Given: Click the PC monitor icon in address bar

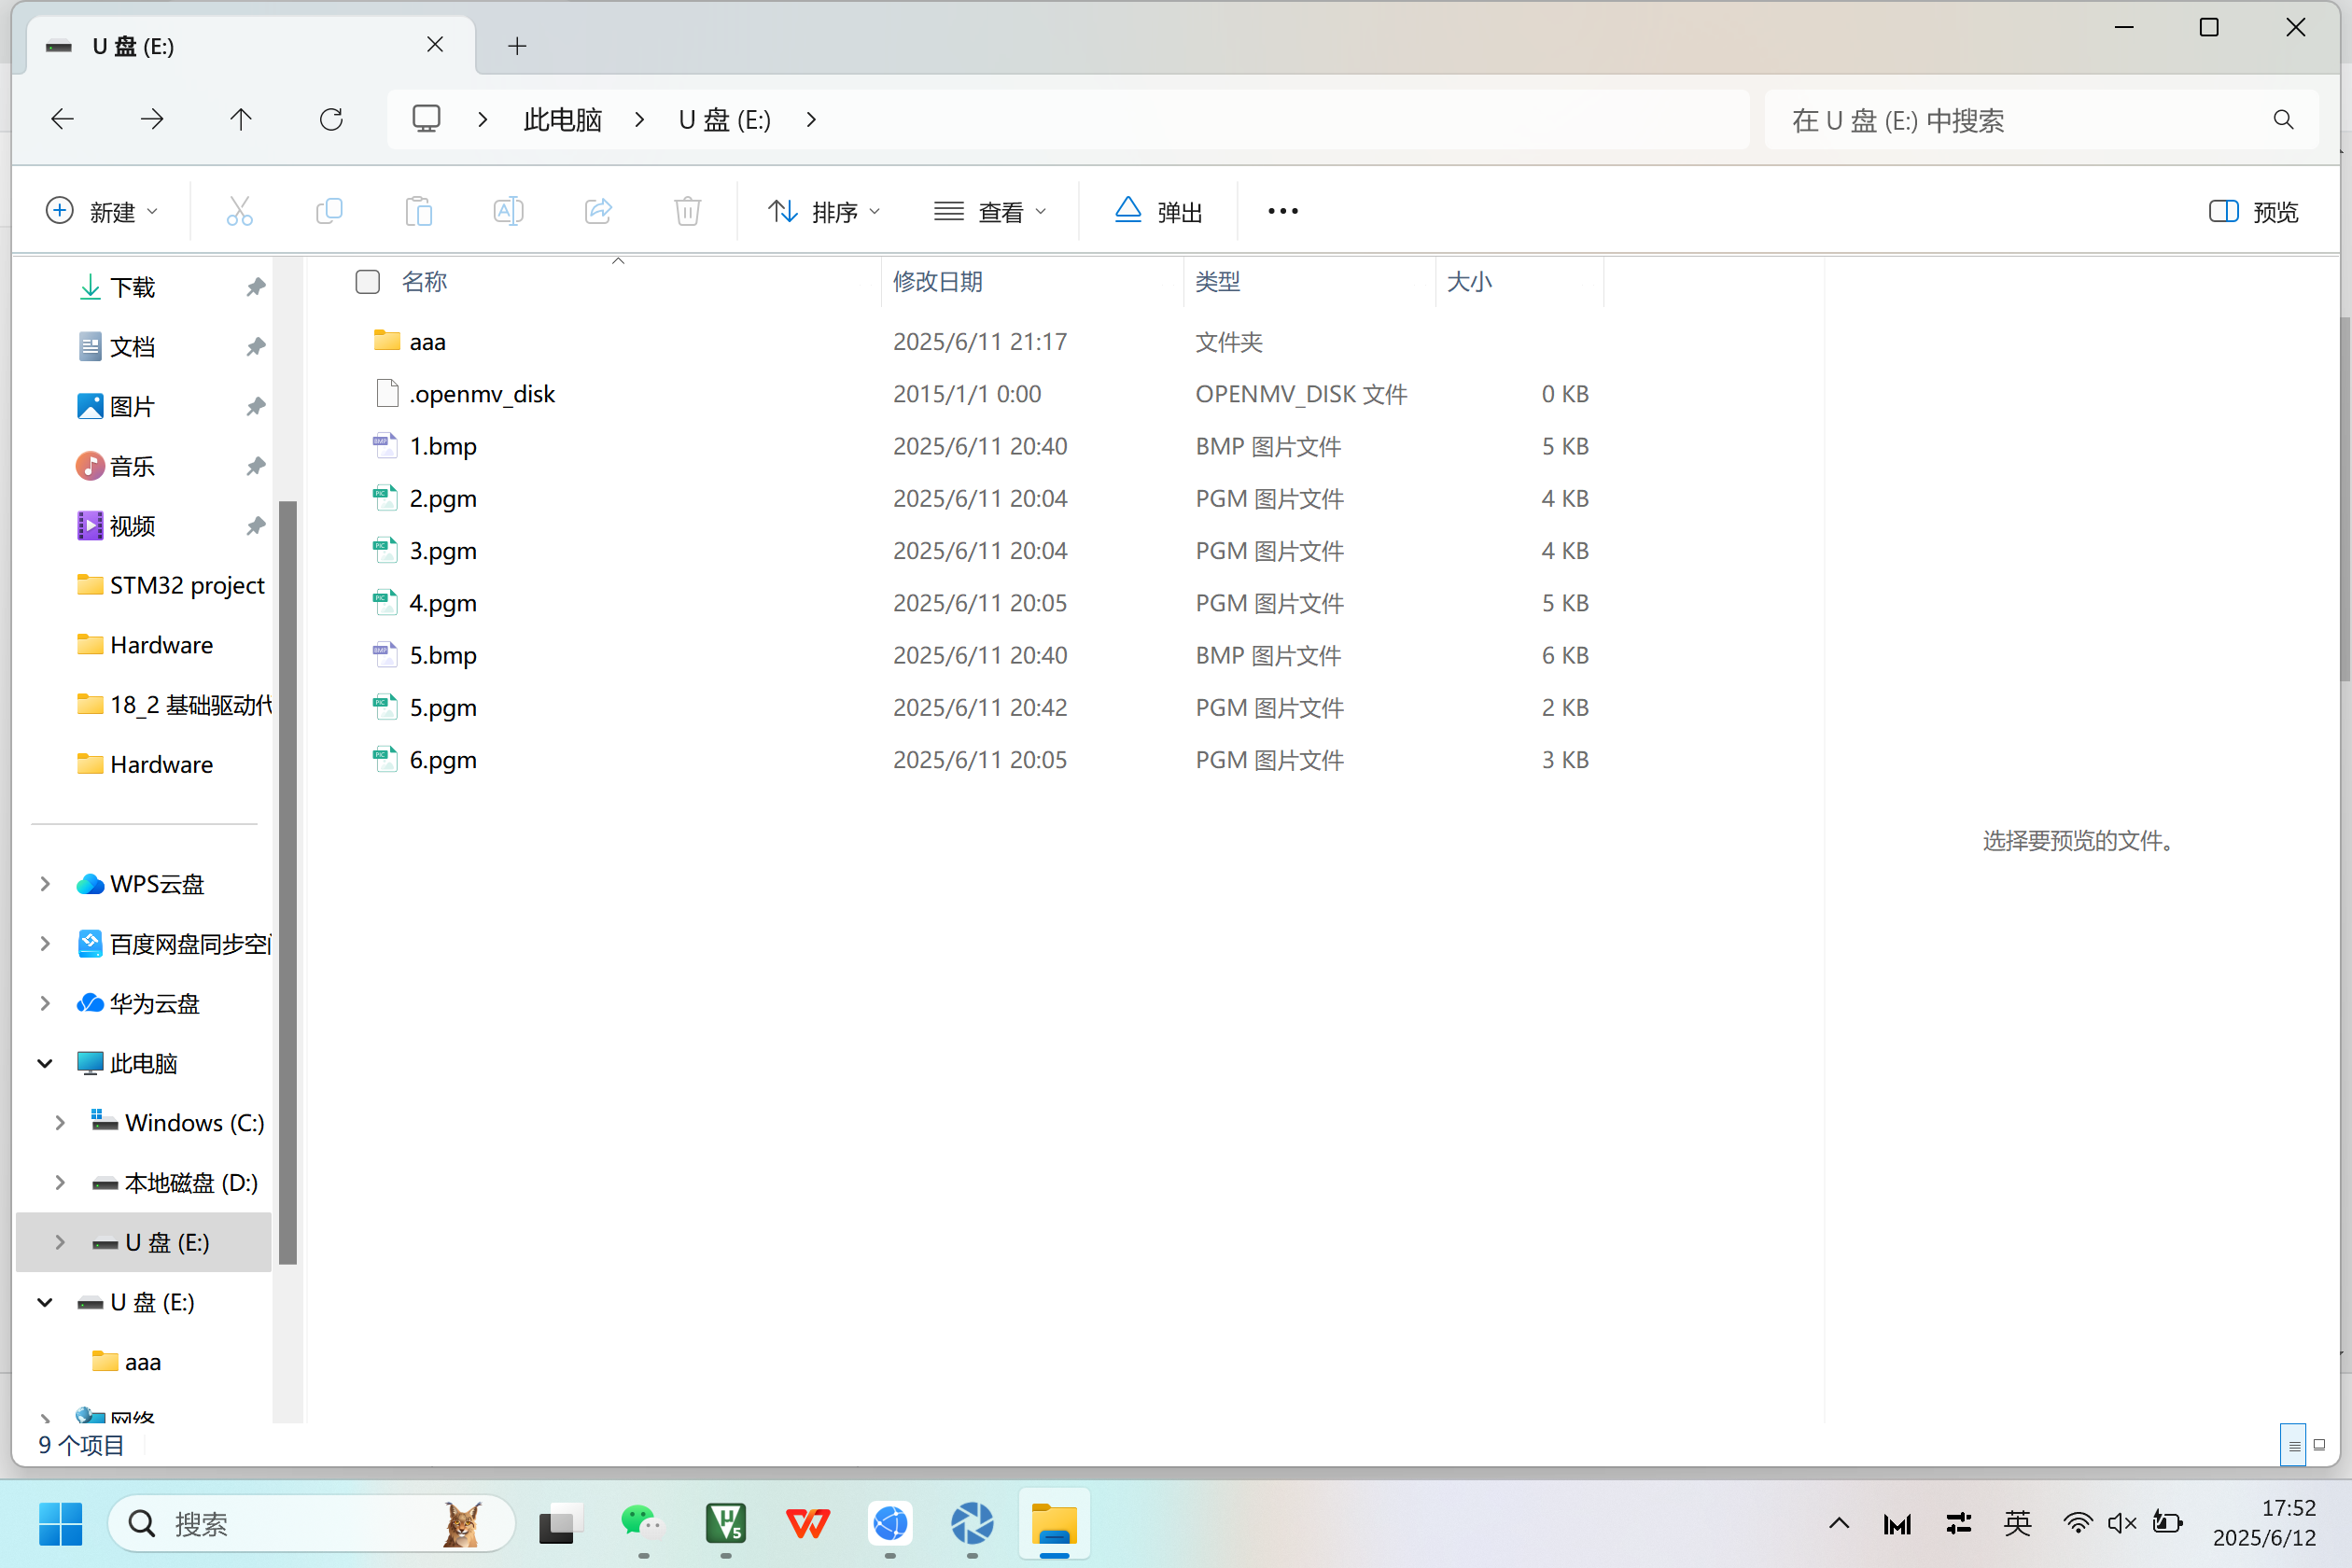Looking at the screenshot, I should 426,119.
